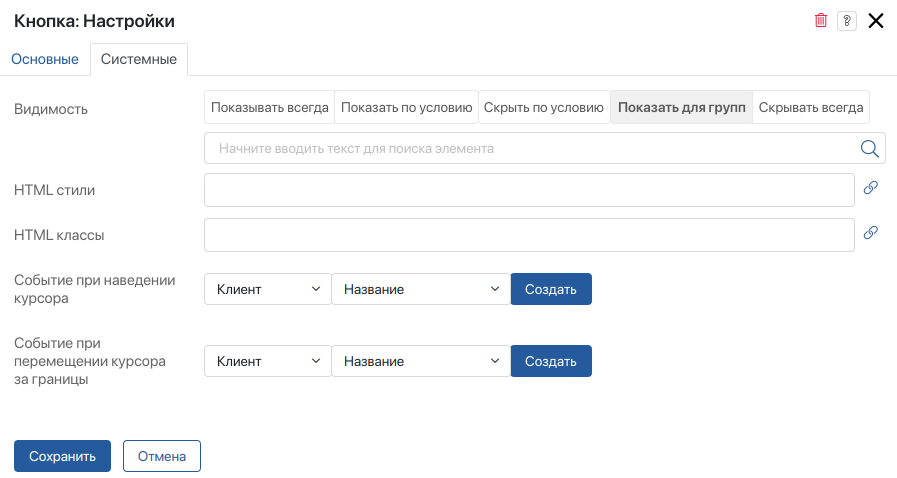Click link icon next to HTML классы
The height and width of the screenshot is (478, 897).
pos(871,232)
